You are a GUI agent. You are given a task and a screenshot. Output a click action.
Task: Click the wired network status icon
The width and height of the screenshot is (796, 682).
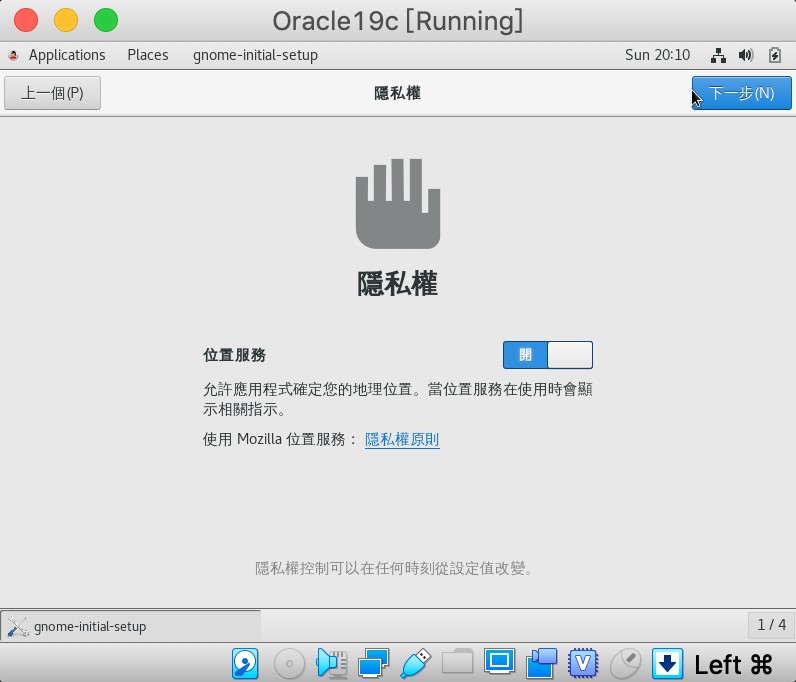718,55
